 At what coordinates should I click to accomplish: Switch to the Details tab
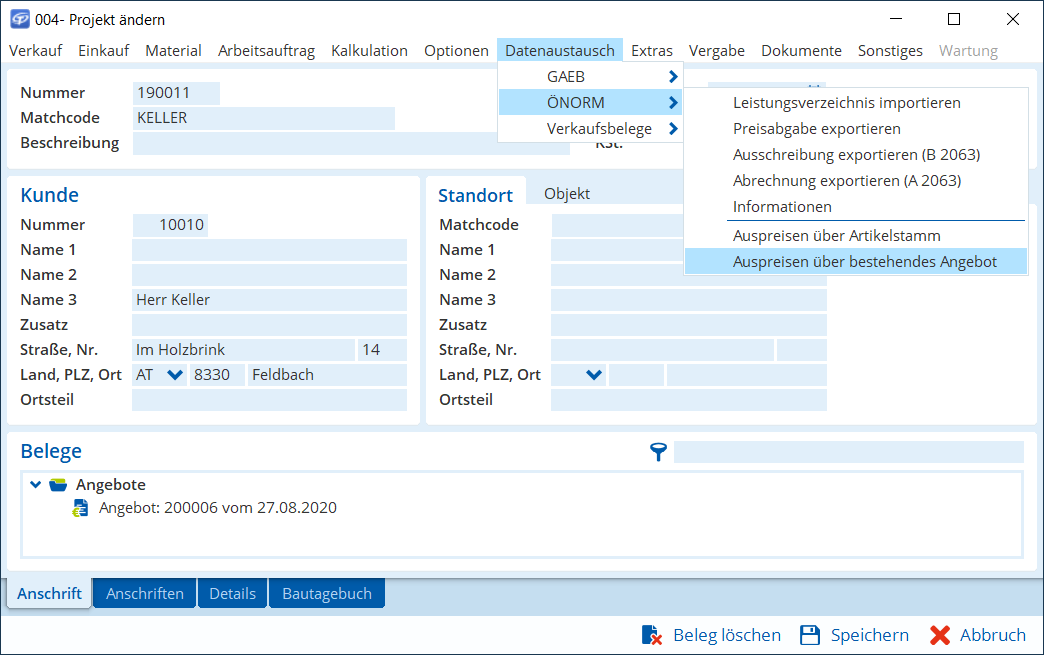(232, 593)
